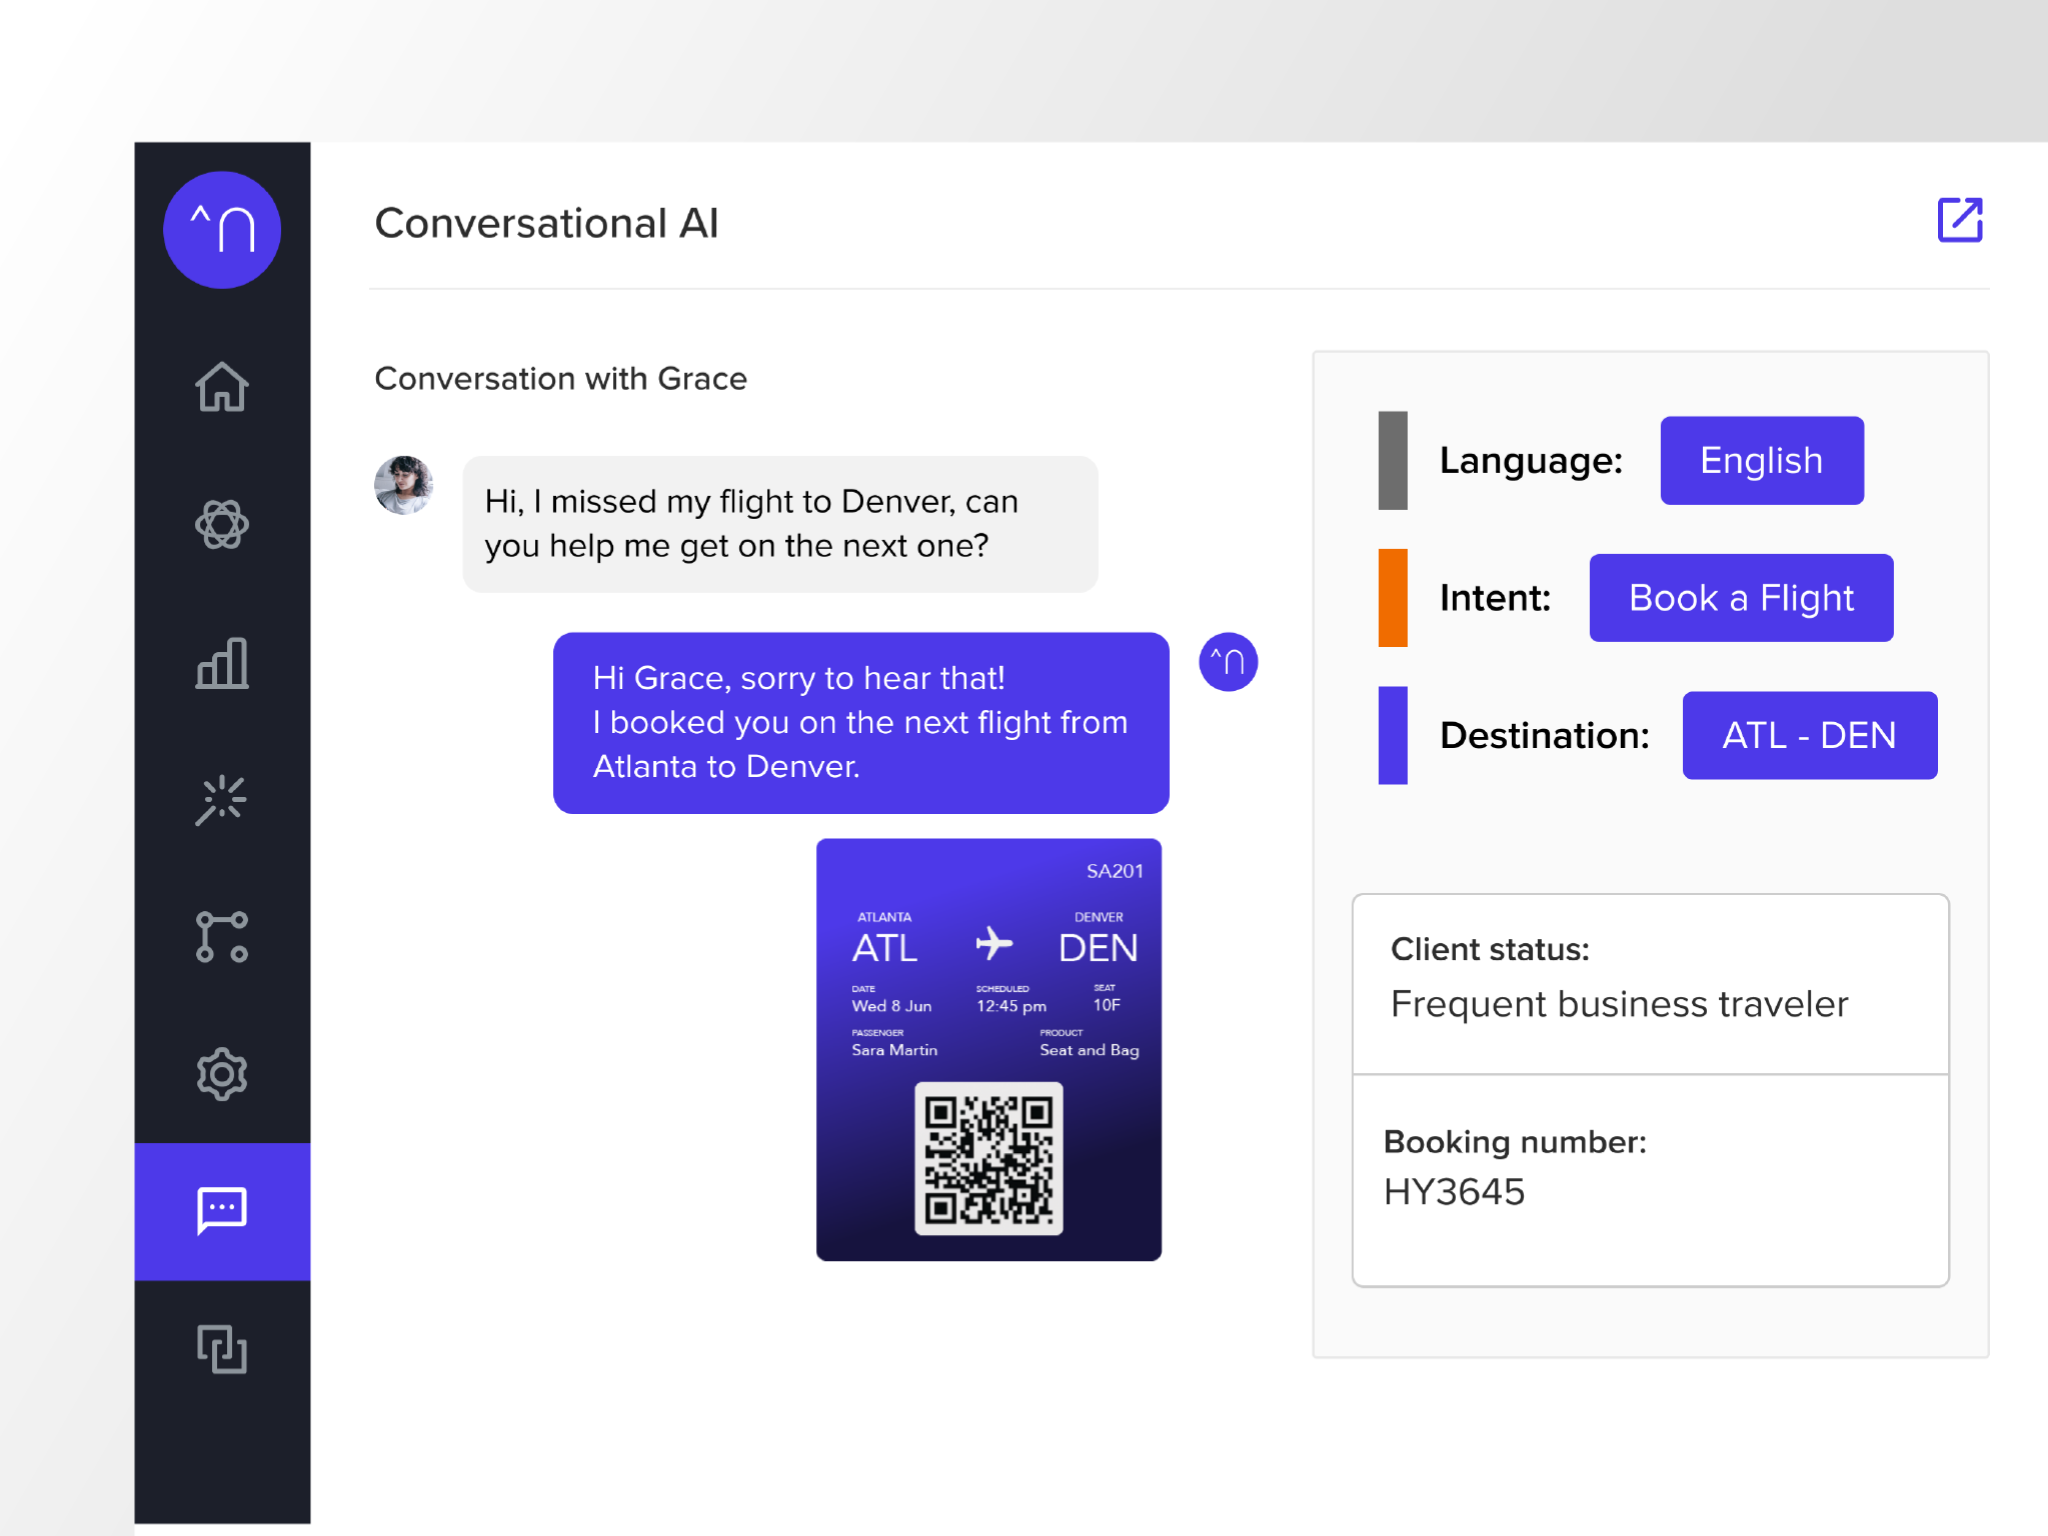Click the boarding pass QR code
The height and width of the screenshot is (1536, 2048).
click(988, 1159)
